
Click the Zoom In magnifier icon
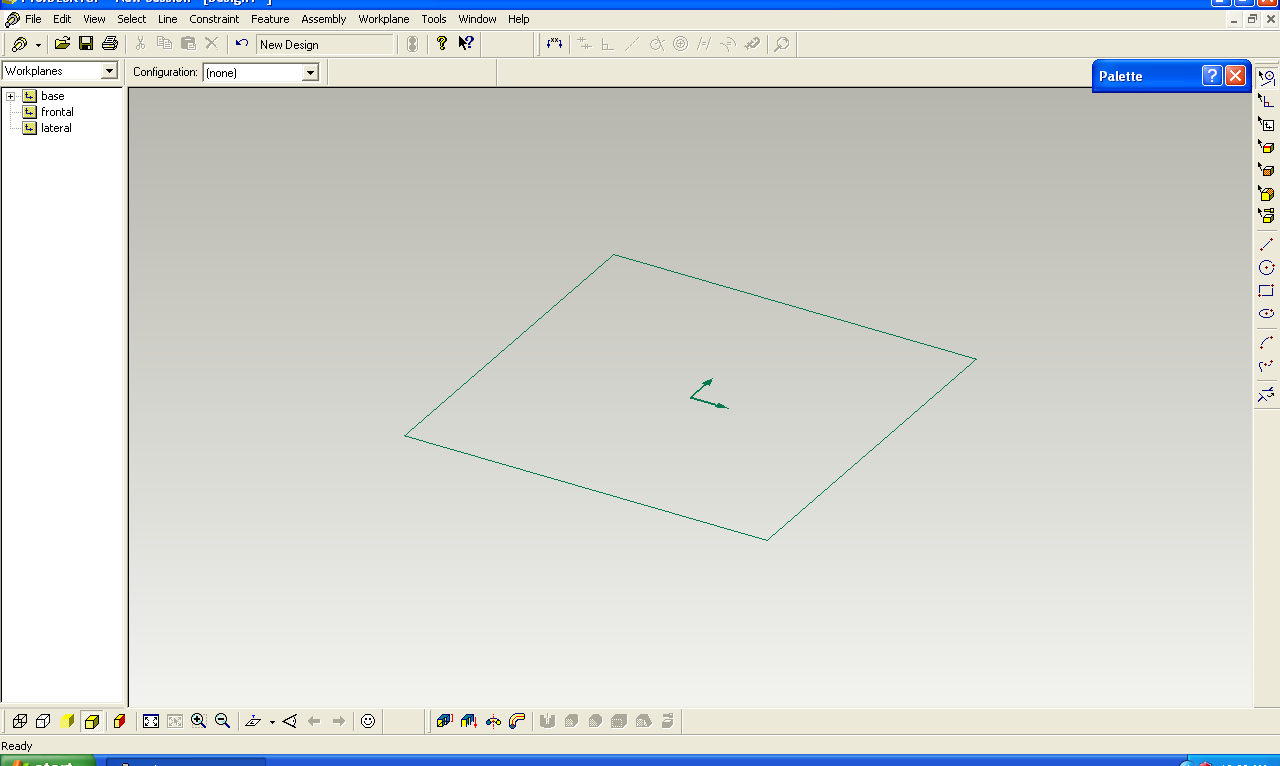click(199, 721)
